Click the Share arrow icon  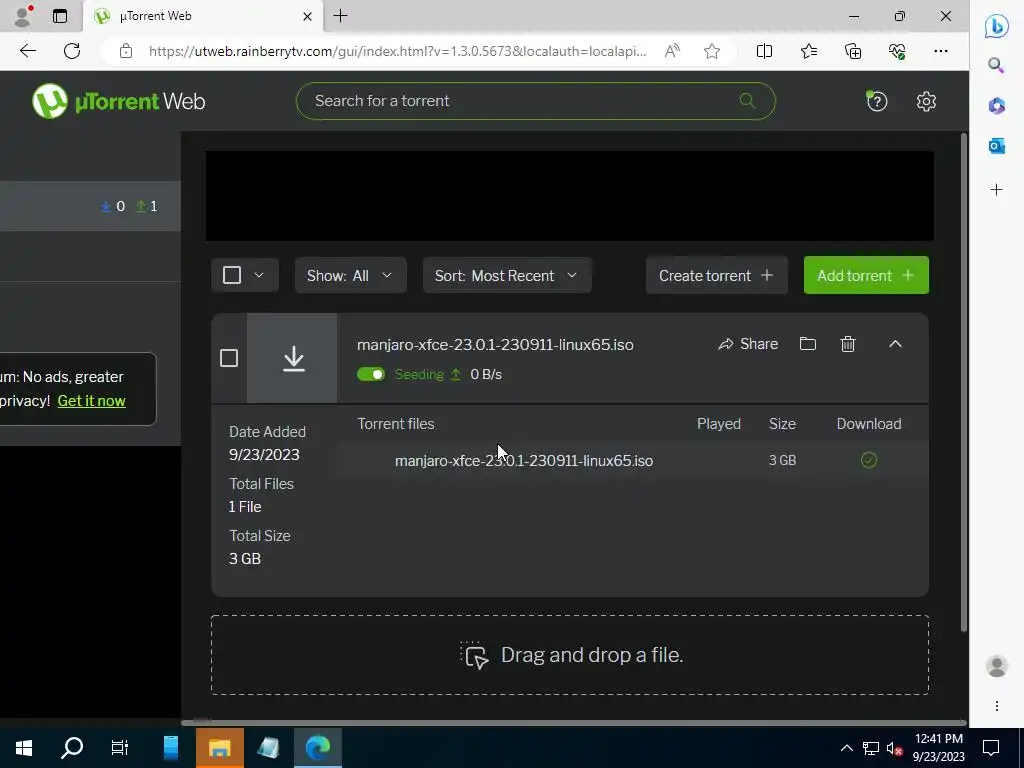click(x=726, y=344)
